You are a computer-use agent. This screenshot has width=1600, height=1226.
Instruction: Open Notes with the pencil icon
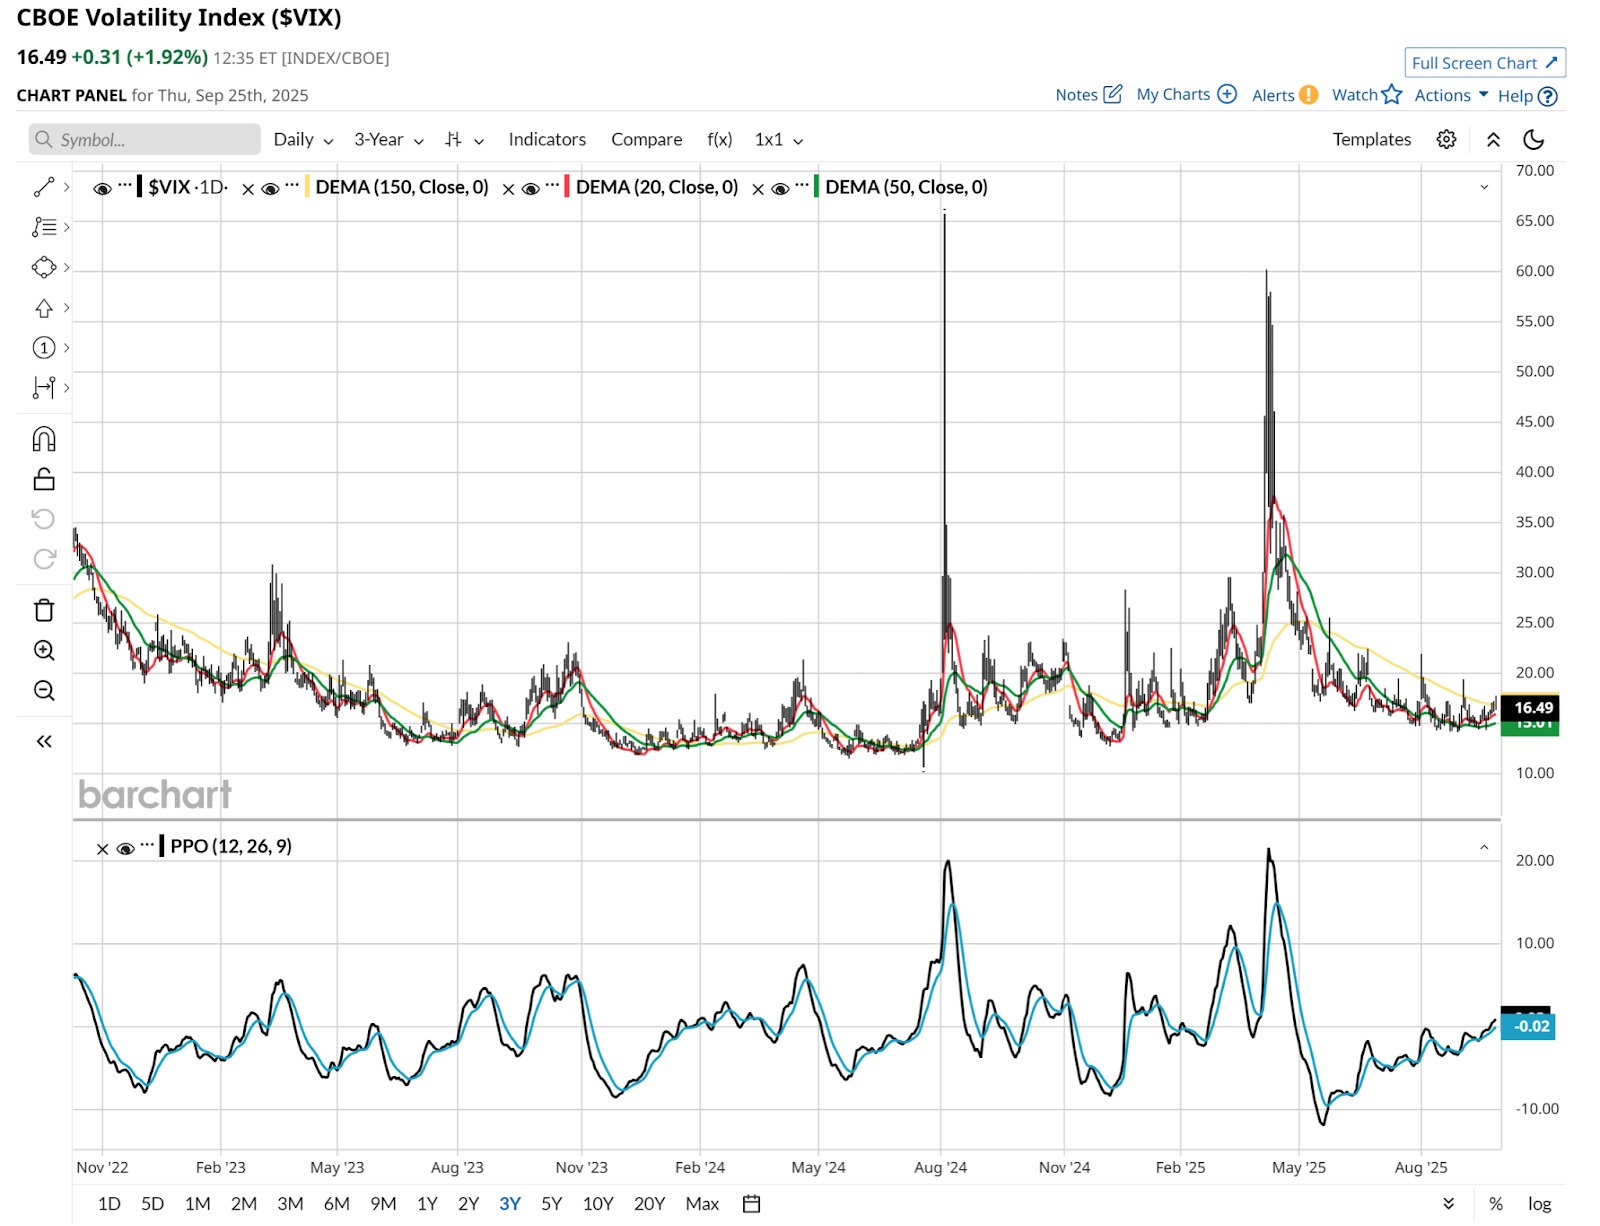1089,95
